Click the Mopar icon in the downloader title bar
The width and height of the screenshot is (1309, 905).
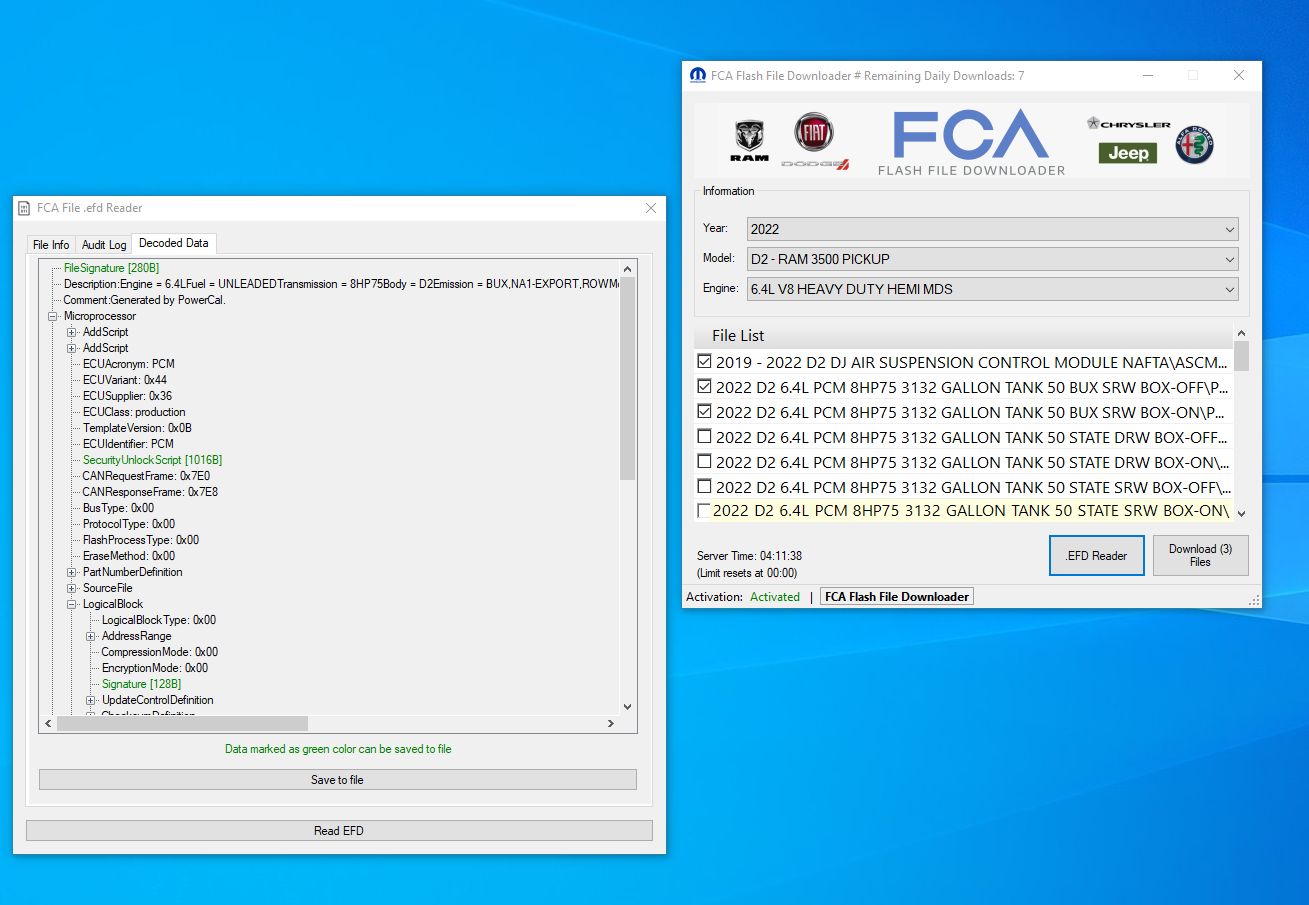click(700, 75)
